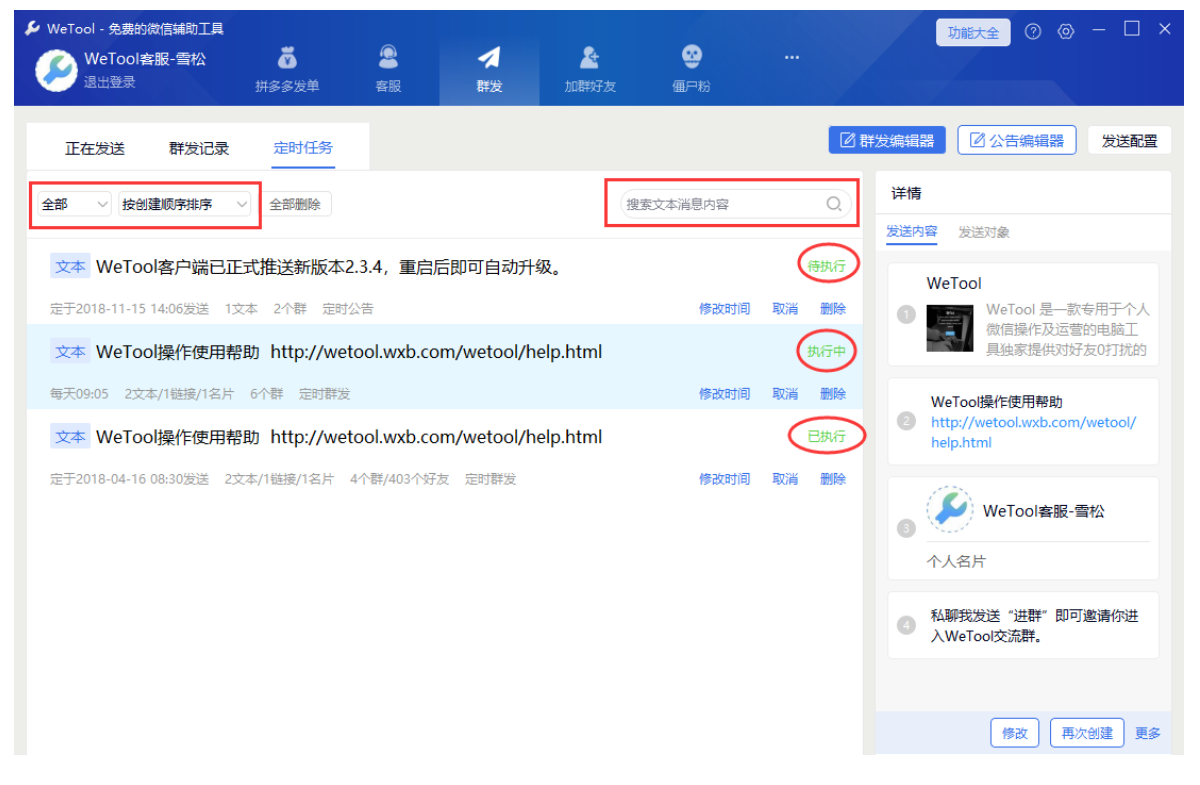The height and width of the screenshot is (785, 1200).
Task: Click 删除 for the 2018-11-15 task
Action: pyautogui.click(x=833, y=309)
